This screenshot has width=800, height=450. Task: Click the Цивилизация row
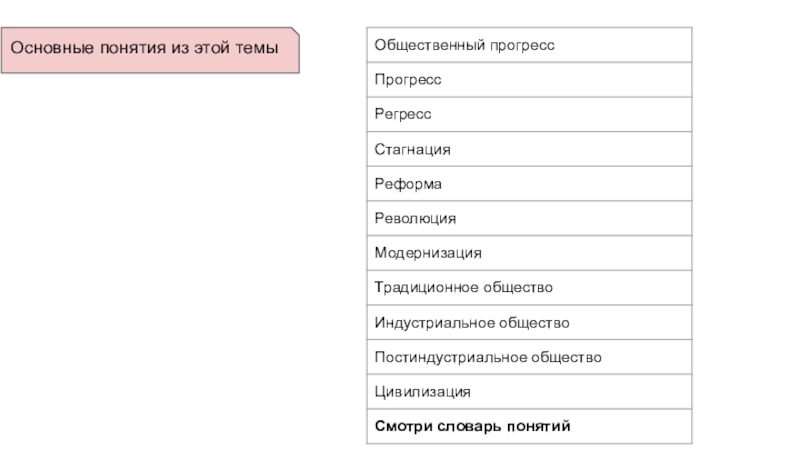529,392
